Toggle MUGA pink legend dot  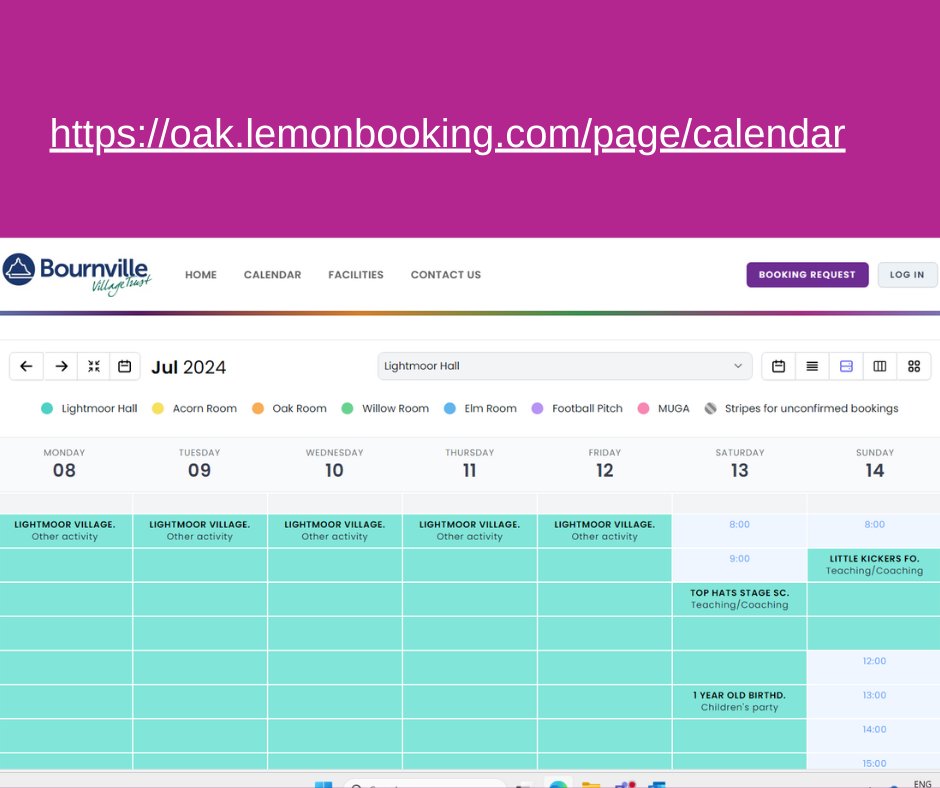(x=643, y=408)
